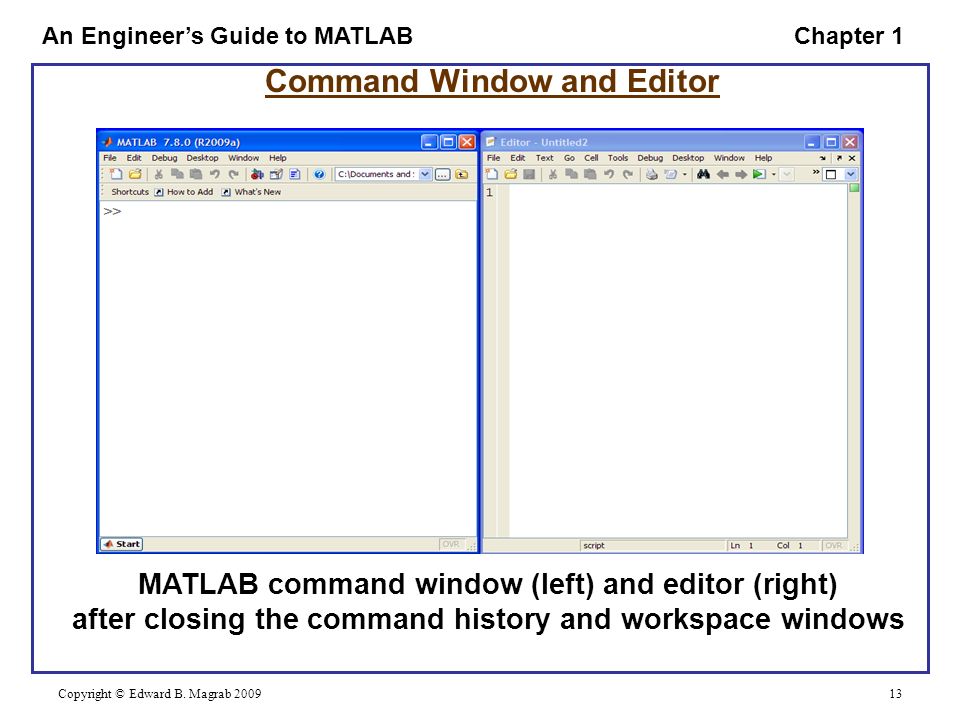Viewport: 960px width, 720px height.
Task: Click Ln 1 indicator in Editor status bar
Action: coord(742,546)
